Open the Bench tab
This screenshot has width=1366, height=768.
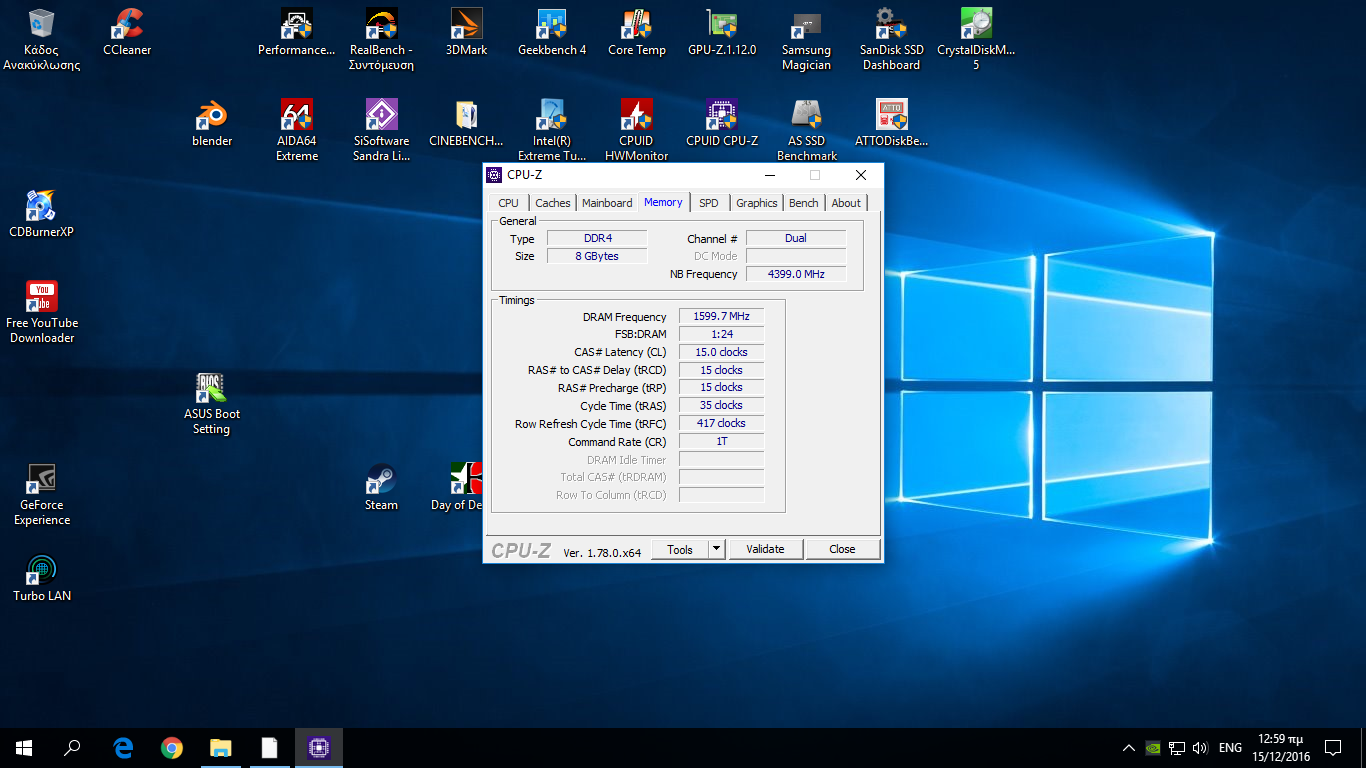[803, 203]
